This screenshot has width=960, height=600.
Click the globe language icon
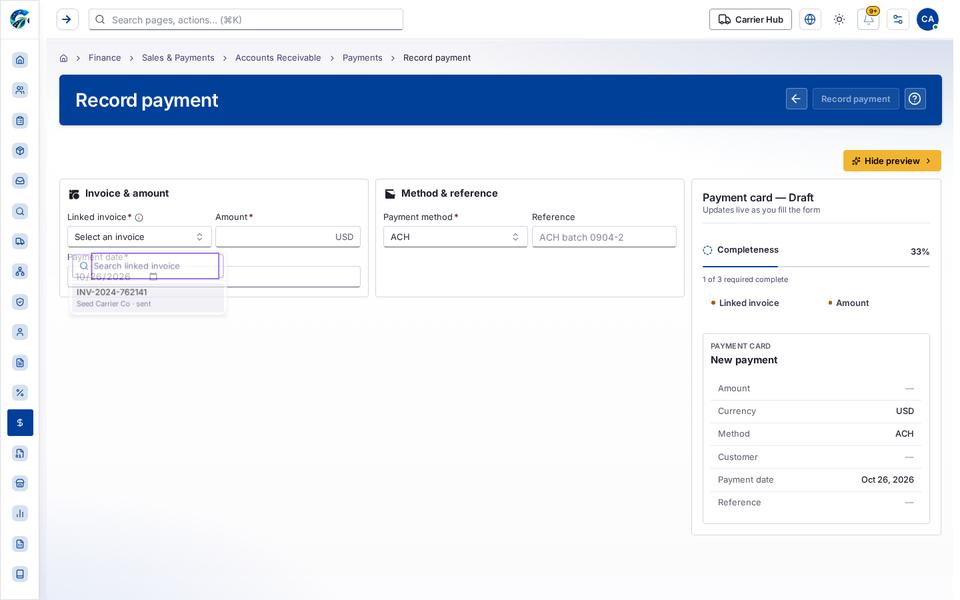(x=810, y=20)
